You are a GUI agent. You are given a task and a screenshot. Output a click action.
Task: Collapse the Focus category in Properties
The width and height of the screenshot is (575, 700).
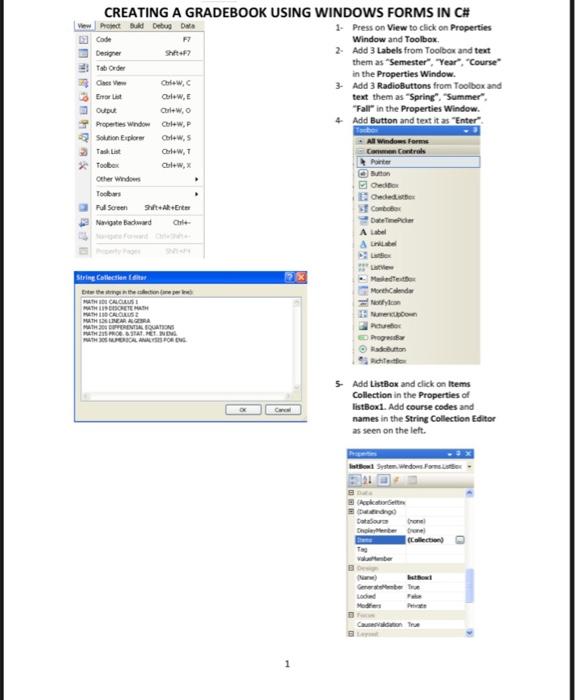point(351,615)
